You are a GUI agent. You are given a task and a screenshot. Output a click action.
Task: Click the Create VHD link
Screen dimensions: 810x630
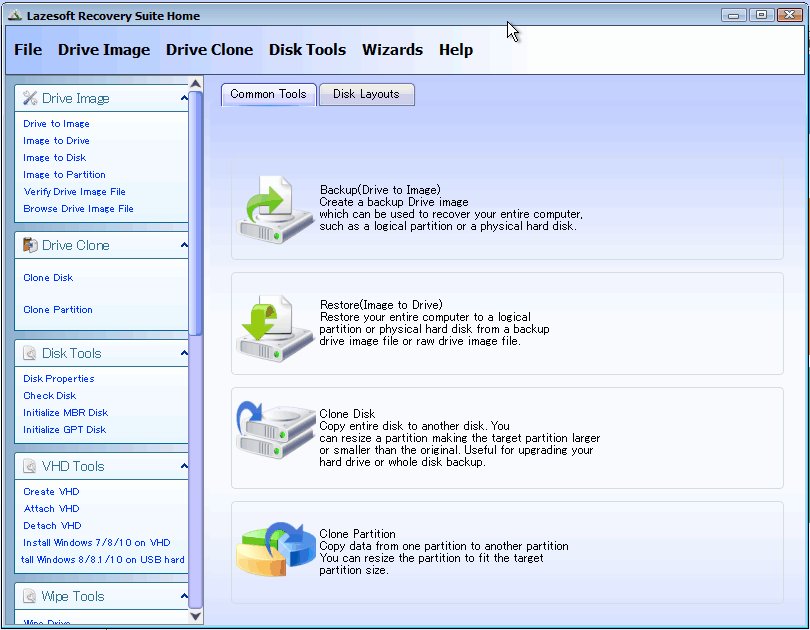[x=51, y=492]
